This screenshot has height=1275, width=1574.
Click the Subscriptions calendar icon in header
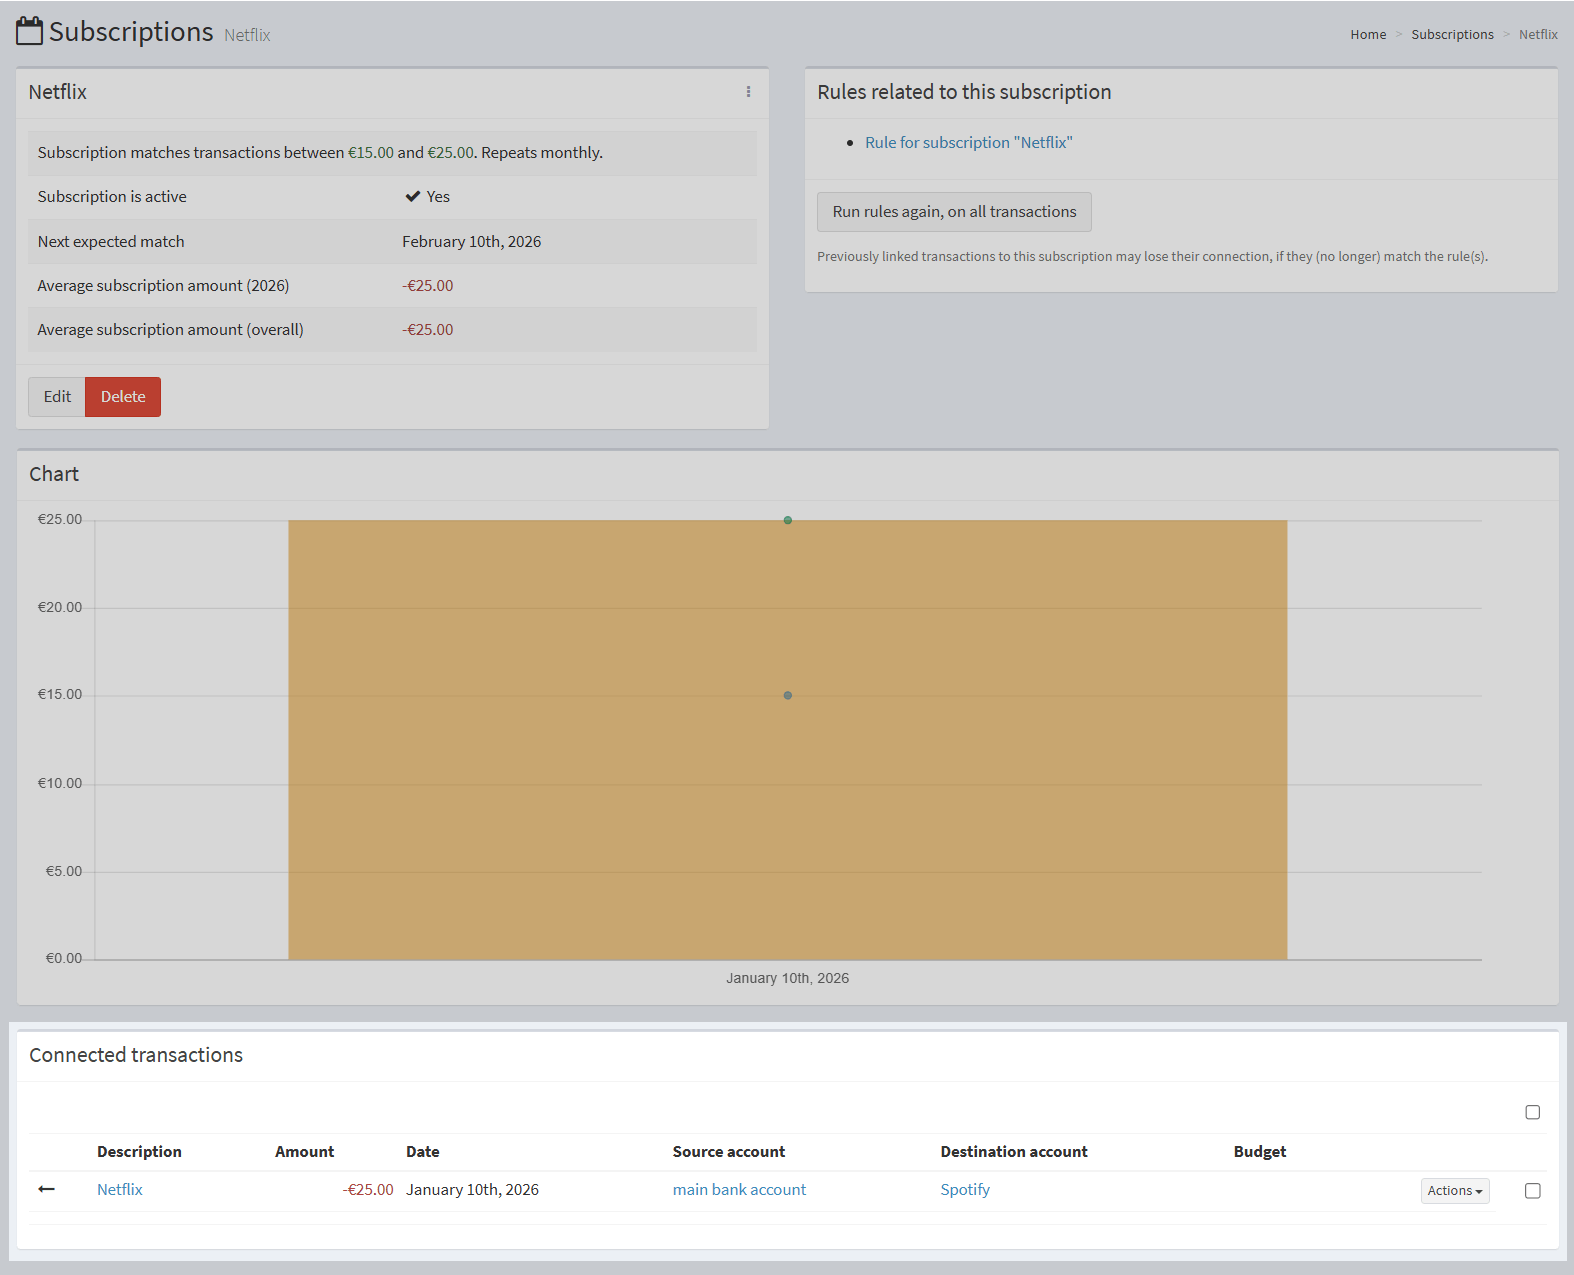30,31
